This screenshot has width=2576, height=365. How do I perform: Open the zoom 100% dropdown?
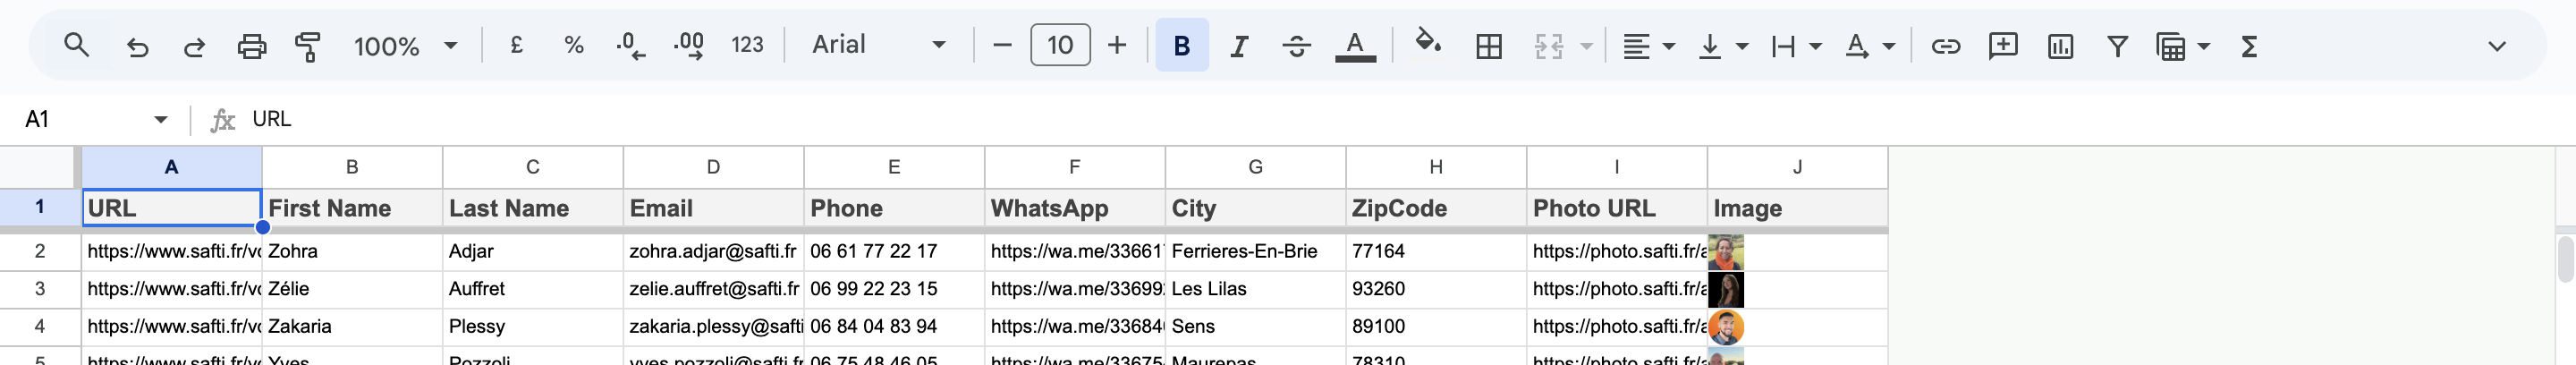[405, 46]
